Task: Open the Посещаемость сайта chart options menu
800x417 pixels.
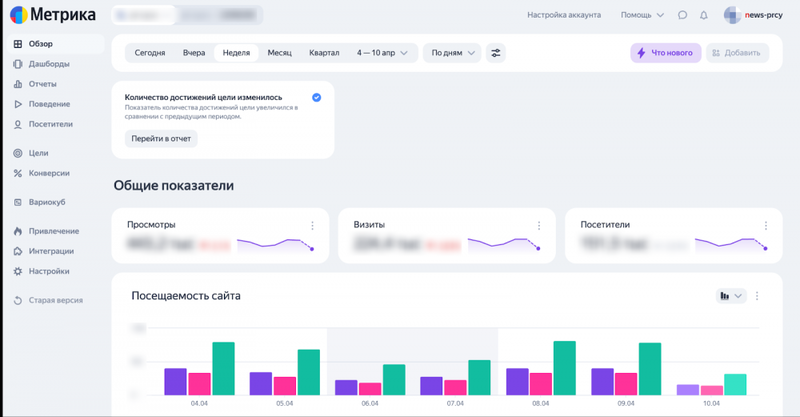Action: (757, 296)
